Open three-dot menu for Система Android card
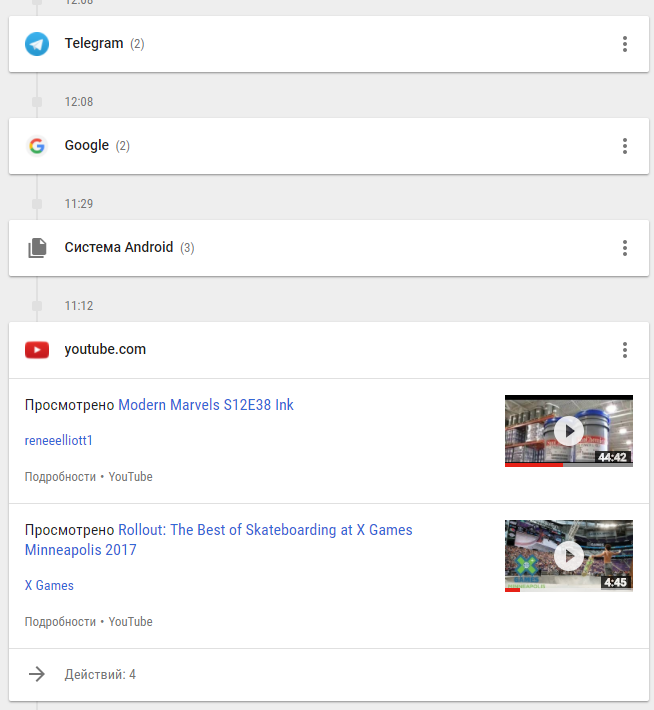The height and width of the screenshot is (710, 654). tap(625, 248)
